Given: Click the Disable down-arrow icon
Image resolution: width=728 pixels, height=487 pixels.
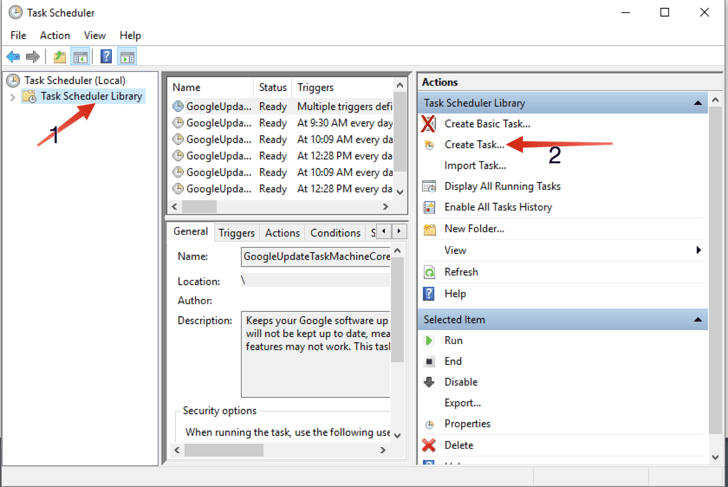Looking at the screenshot, I should click(429, 382).
